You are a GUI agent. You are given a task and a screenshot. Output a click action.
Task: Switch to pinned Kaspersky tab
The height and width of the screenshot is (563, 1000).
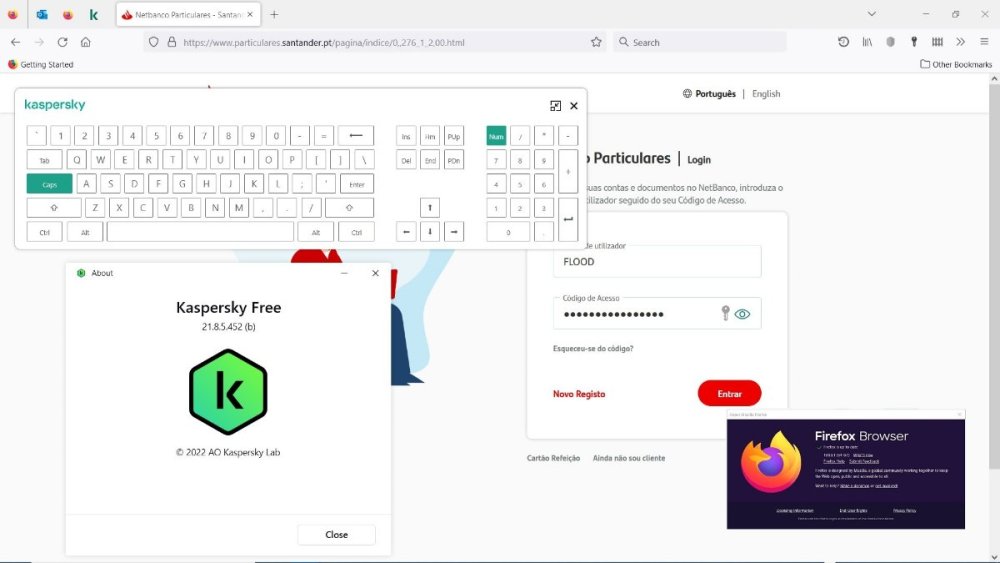click(x=94, y=14)
